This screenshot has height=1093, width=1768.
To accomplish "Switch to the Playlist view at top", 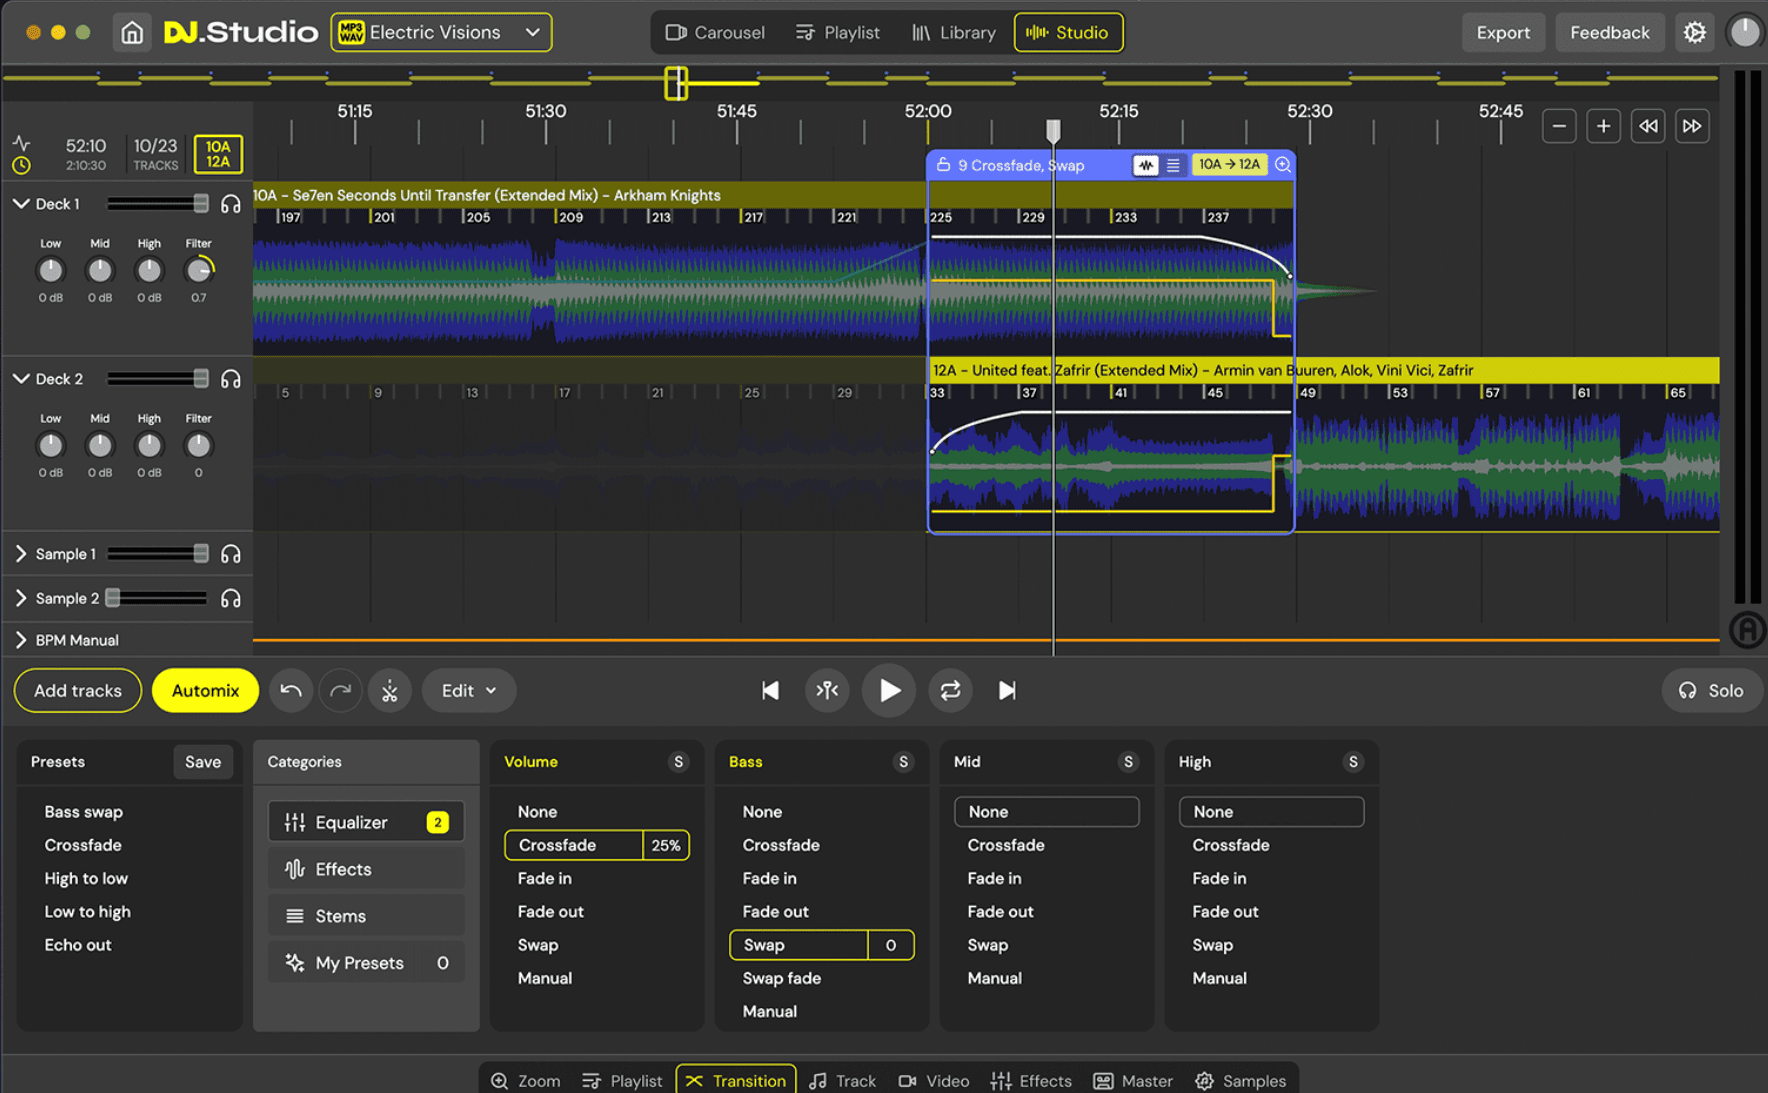I will click(838, 33).
